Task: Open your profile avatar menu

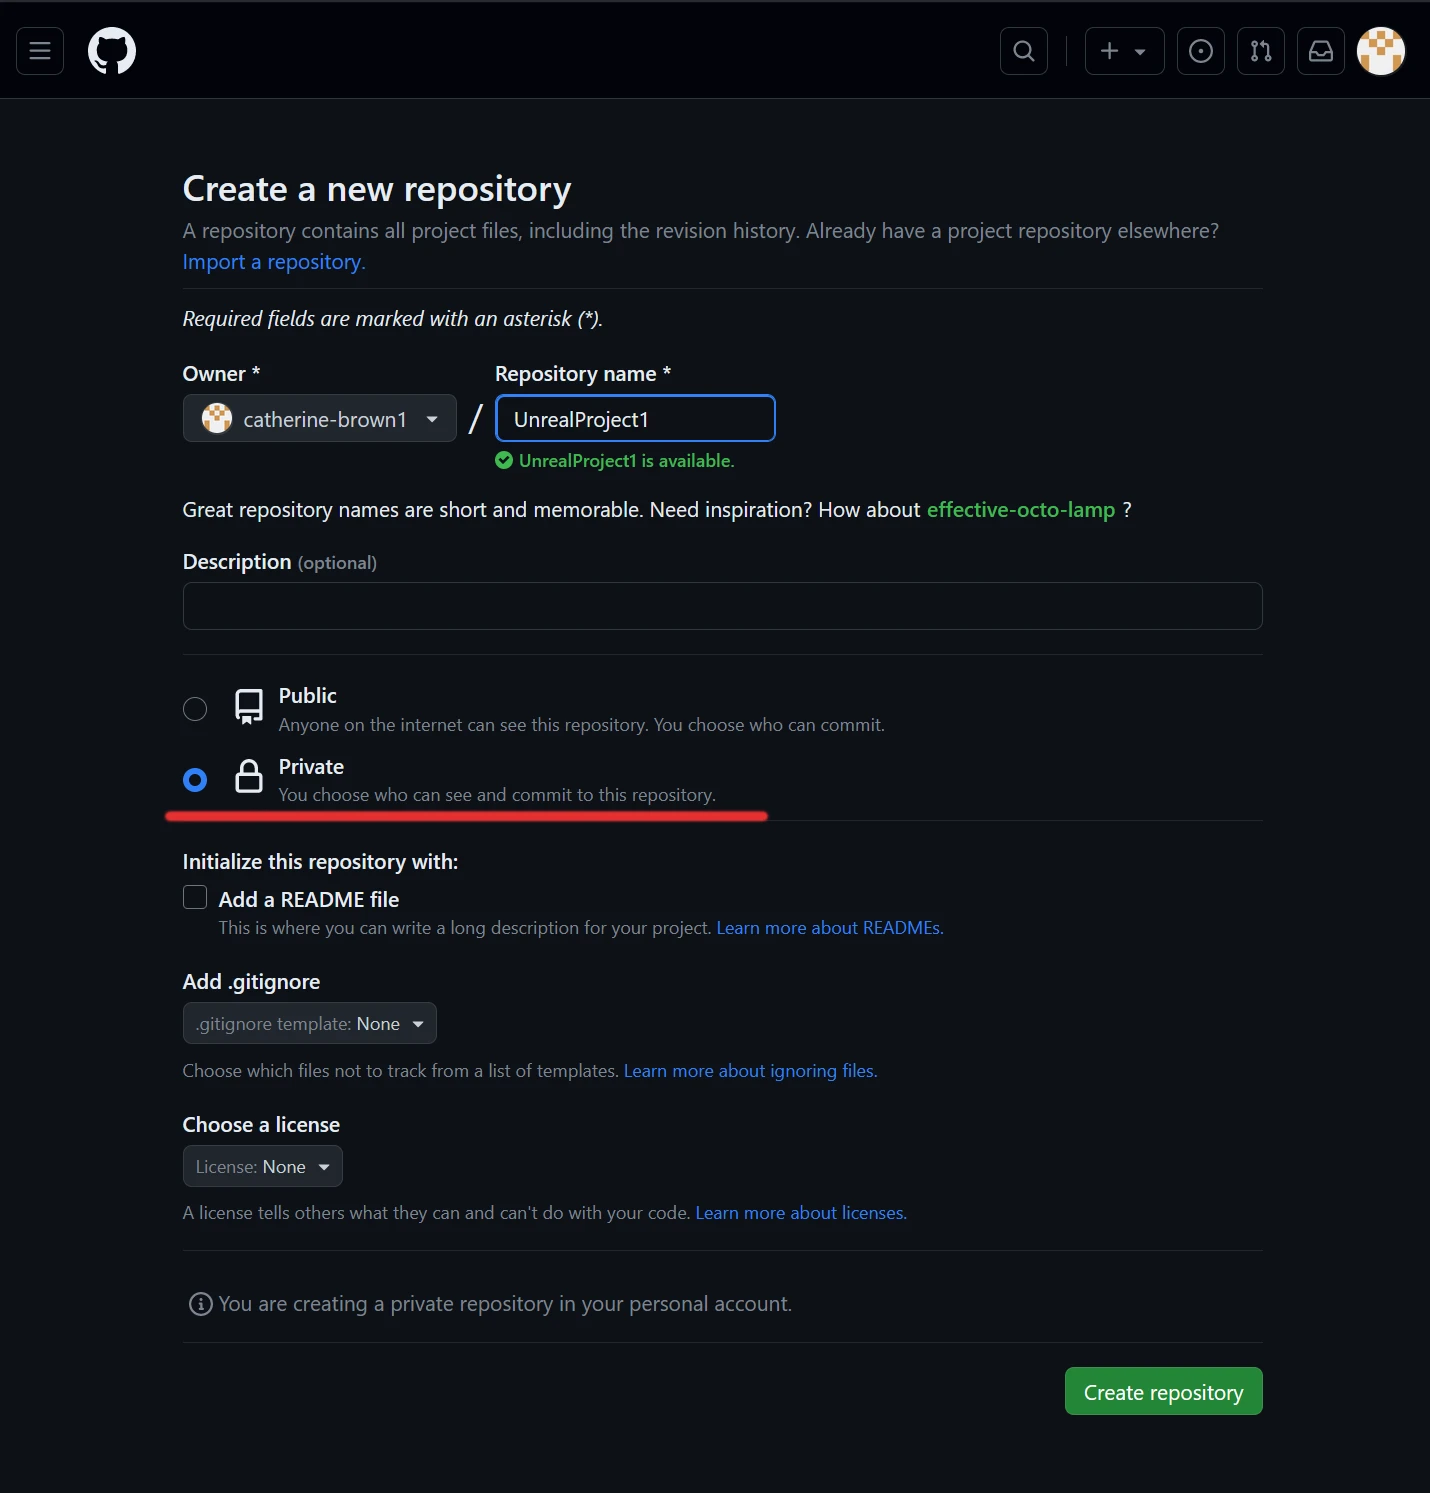Action: tap(1381, 51)
